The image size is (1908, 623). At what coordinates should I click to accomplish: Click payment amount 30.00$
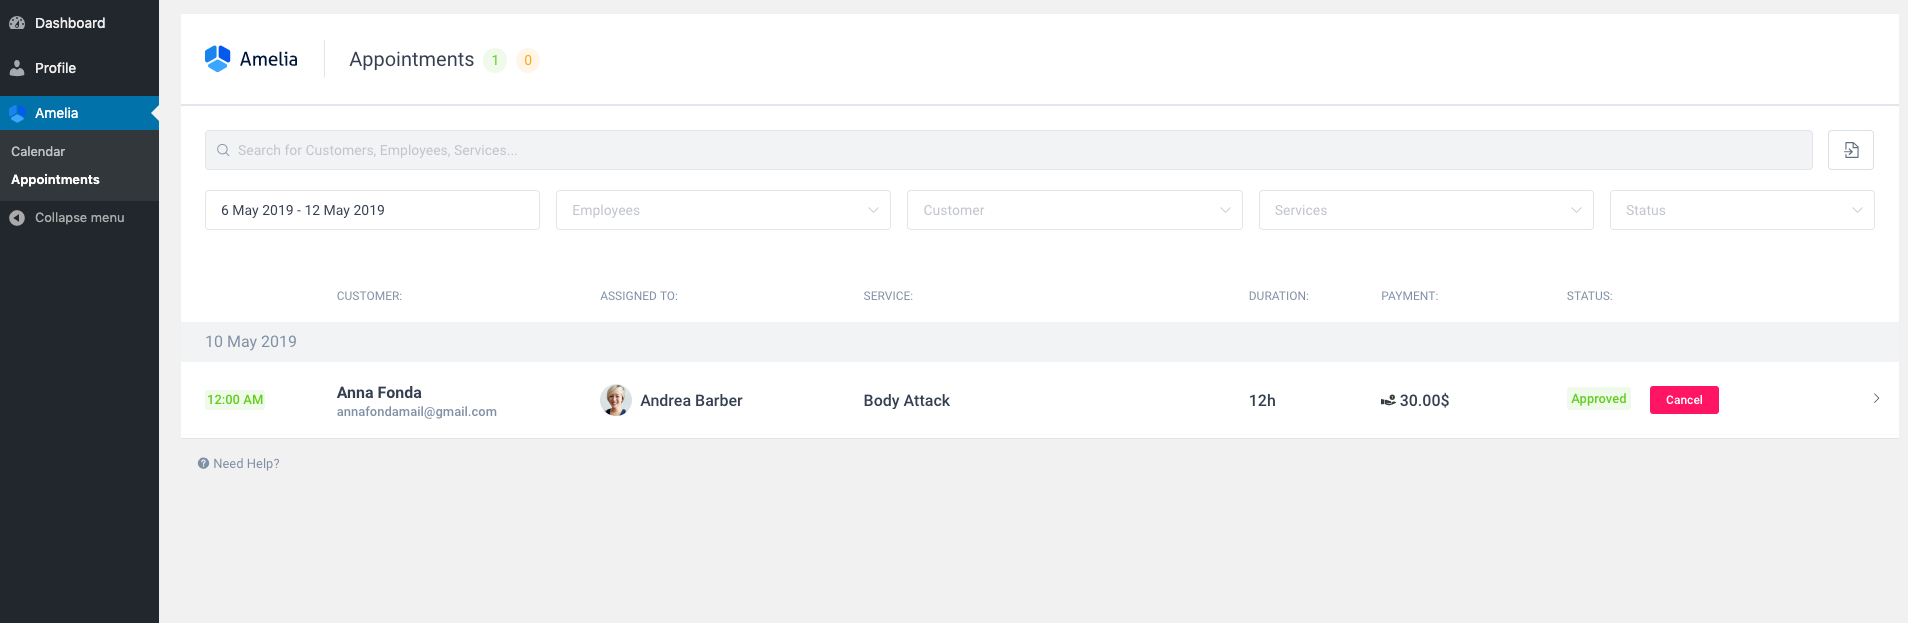click(1424, 400)
